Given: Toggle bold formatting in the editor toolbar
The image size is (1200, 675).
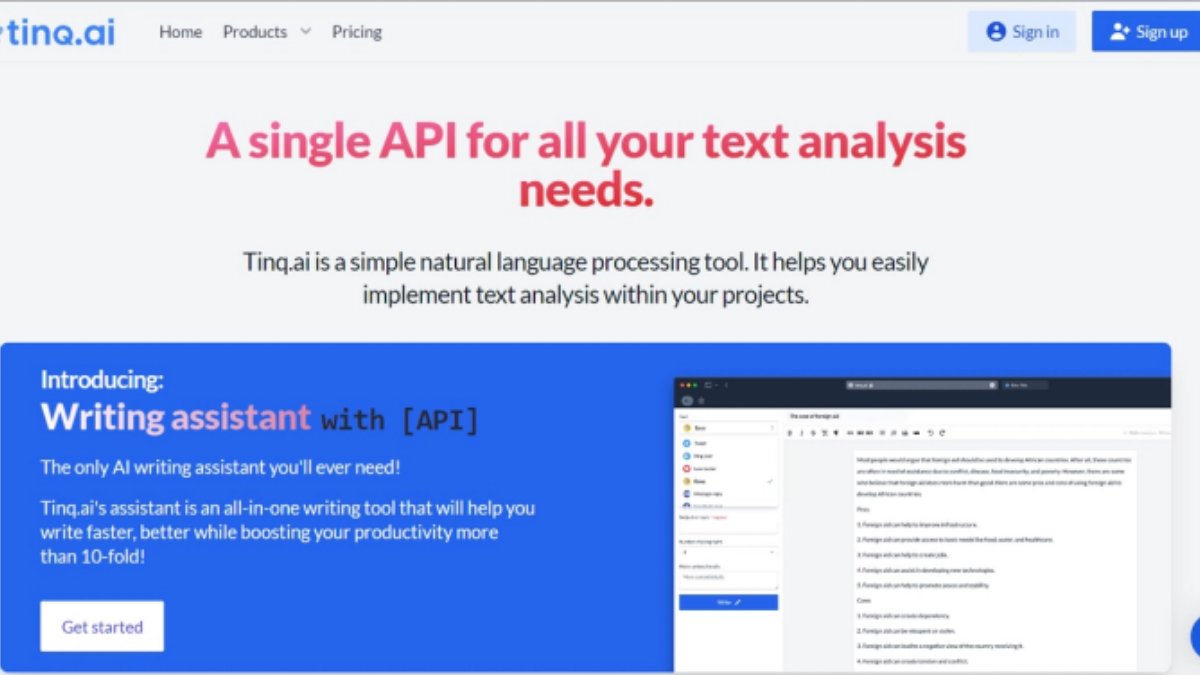Looking at the screenshot, I should pos(789,432).
